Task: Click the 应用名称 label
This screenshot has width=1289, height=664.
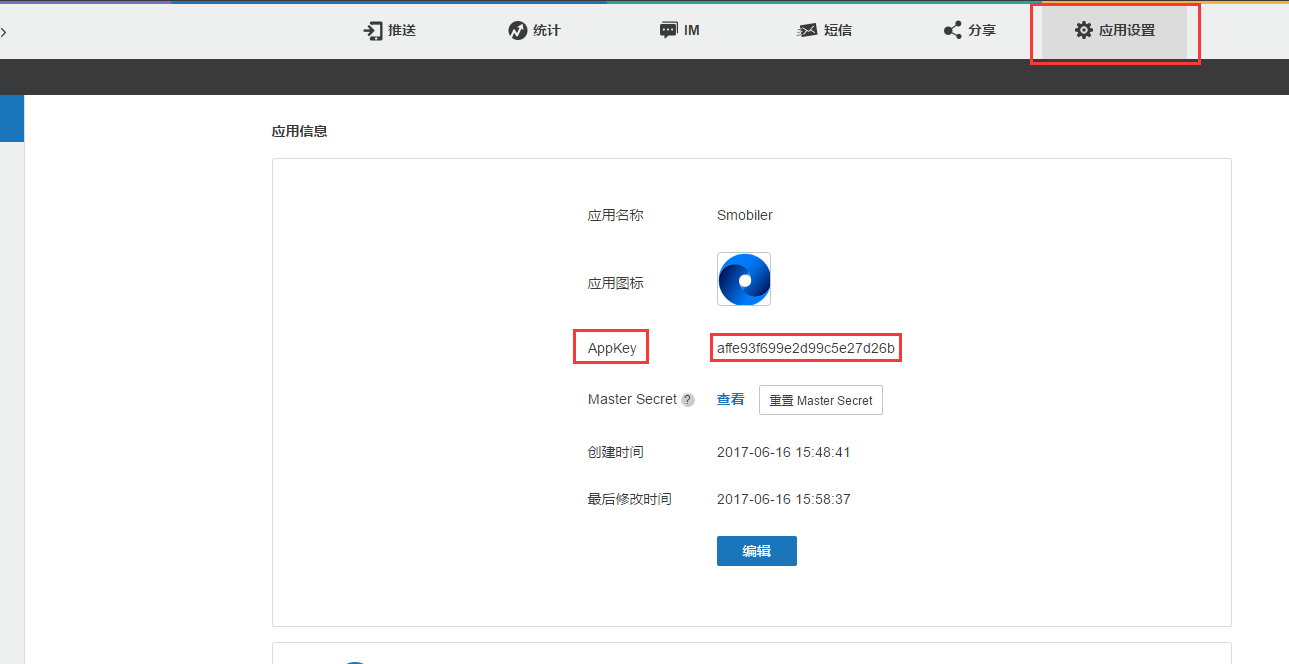Action: (616, 215)
